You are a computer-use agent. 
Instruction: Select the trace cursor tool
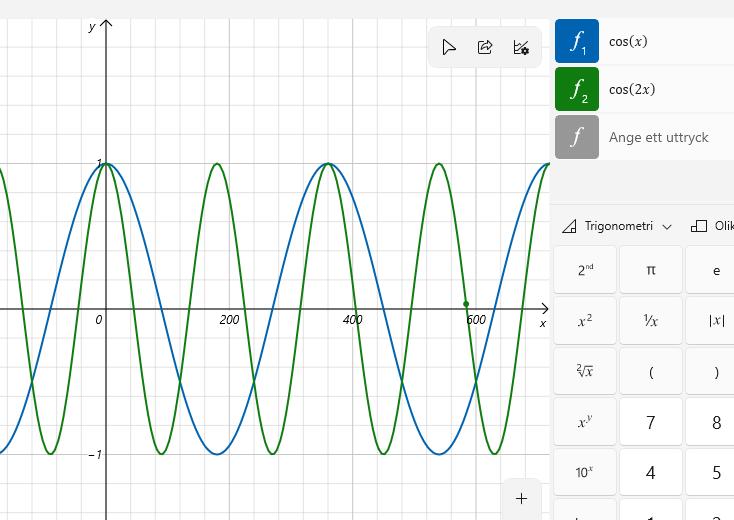pos(449,47)
